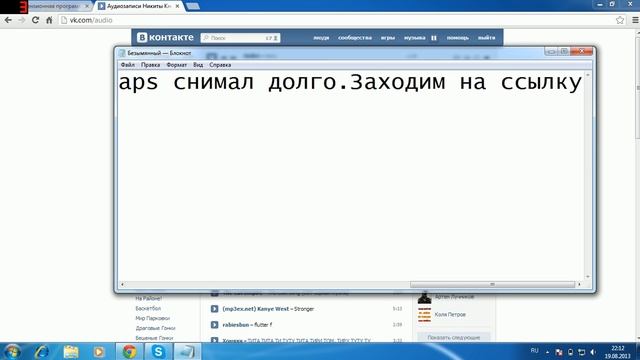Switch to Chrome from taskbar
This screenshot has height=360, width=640.
pos(129,351)
